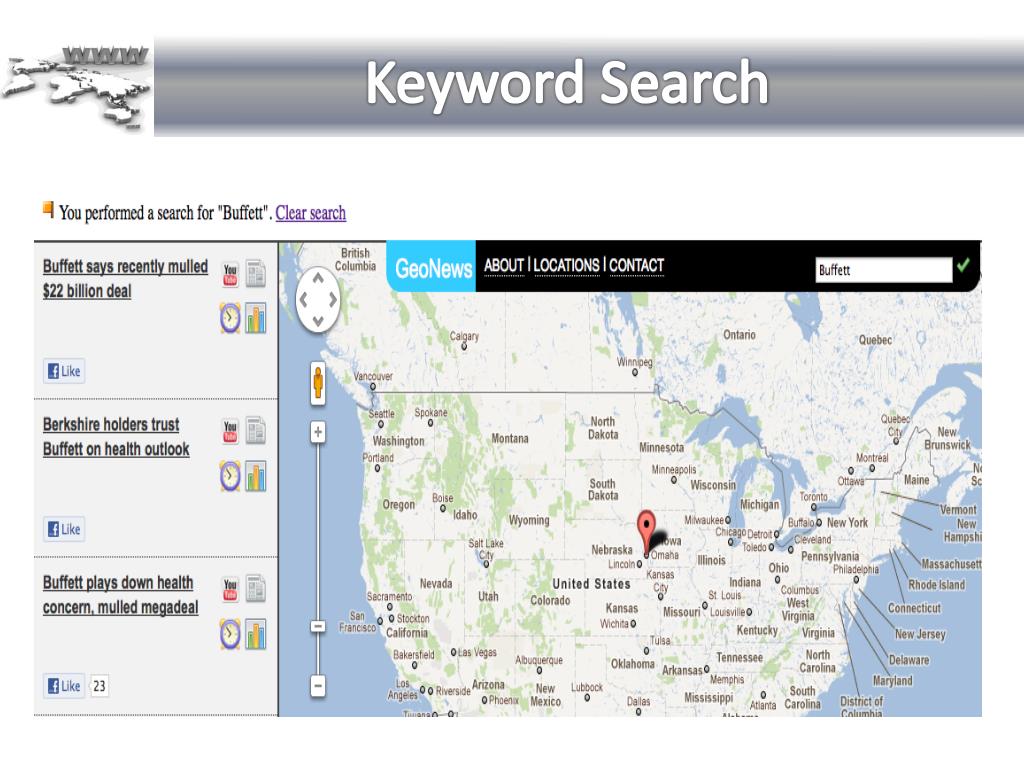
Task: Click the "Las Vegas" city label
Action: [477, 652]
